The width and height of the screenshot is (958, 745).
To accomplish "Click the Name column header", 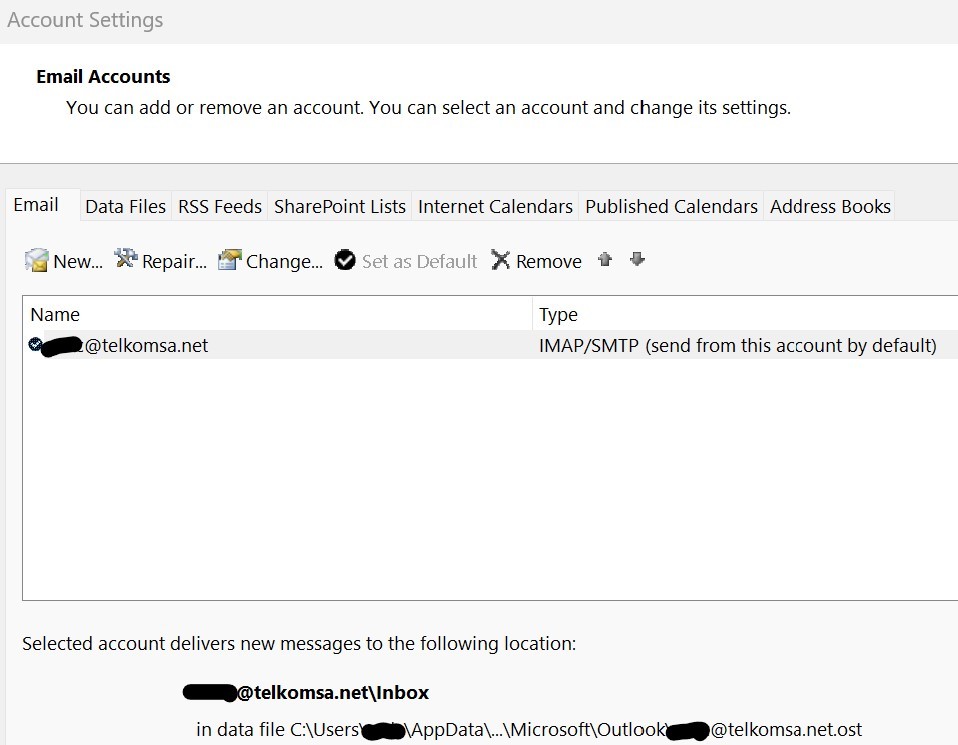I will (277, 314).
